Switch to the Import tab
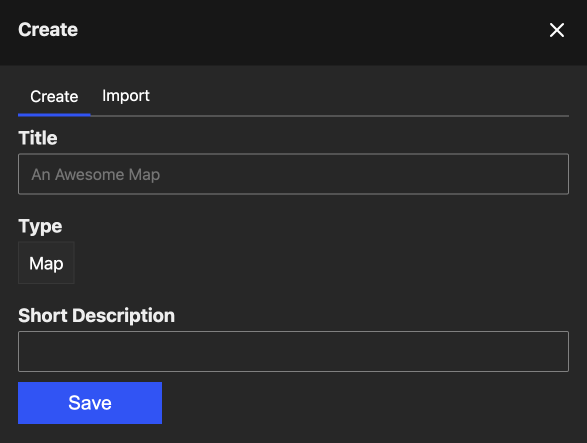Viewport: 587px width, 443px height. pos(126,96)
